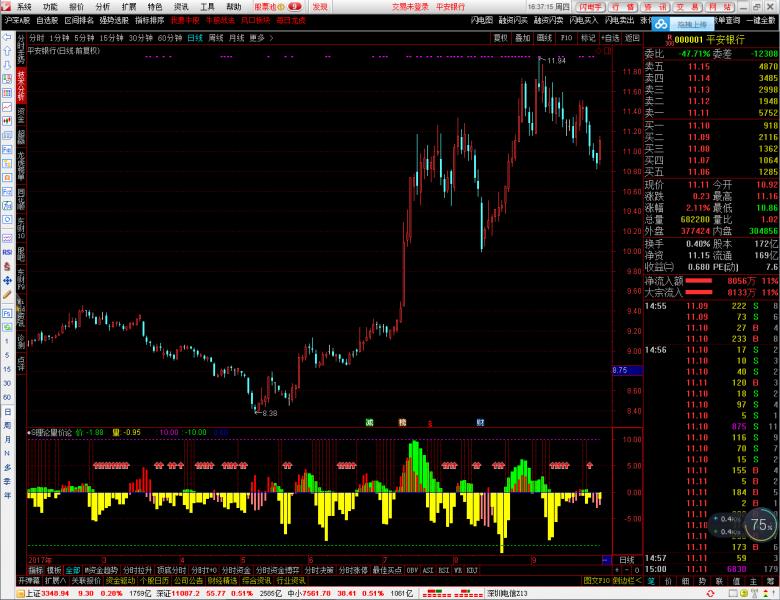The height and width of the screenshot is (600, 780).
Task: Click the blue cross move icon in sidebar
Action: click(x=7, y=281)
